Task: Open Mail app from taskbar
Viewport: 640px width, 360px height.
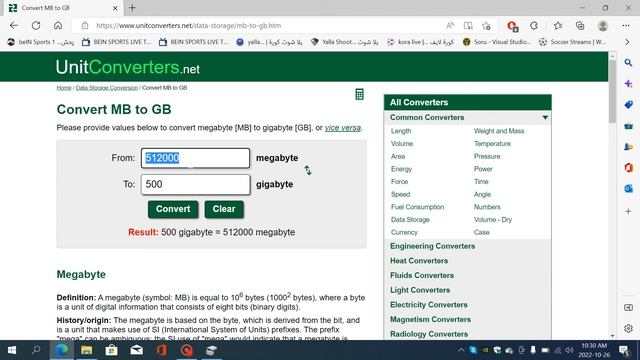Action: point(136,350)
